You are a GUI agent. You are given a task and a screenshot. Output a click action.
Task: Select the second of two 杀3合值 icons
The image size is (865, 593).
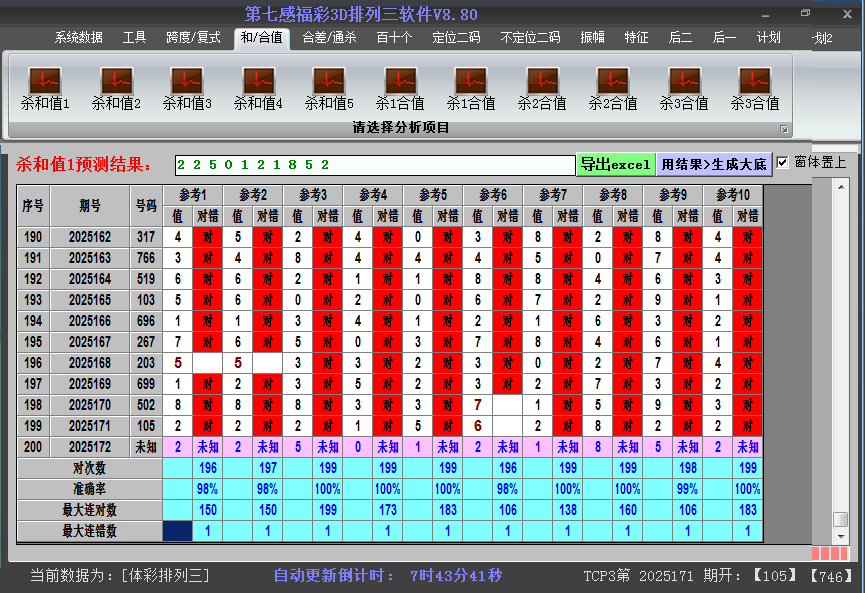click(x=755, y=88)
